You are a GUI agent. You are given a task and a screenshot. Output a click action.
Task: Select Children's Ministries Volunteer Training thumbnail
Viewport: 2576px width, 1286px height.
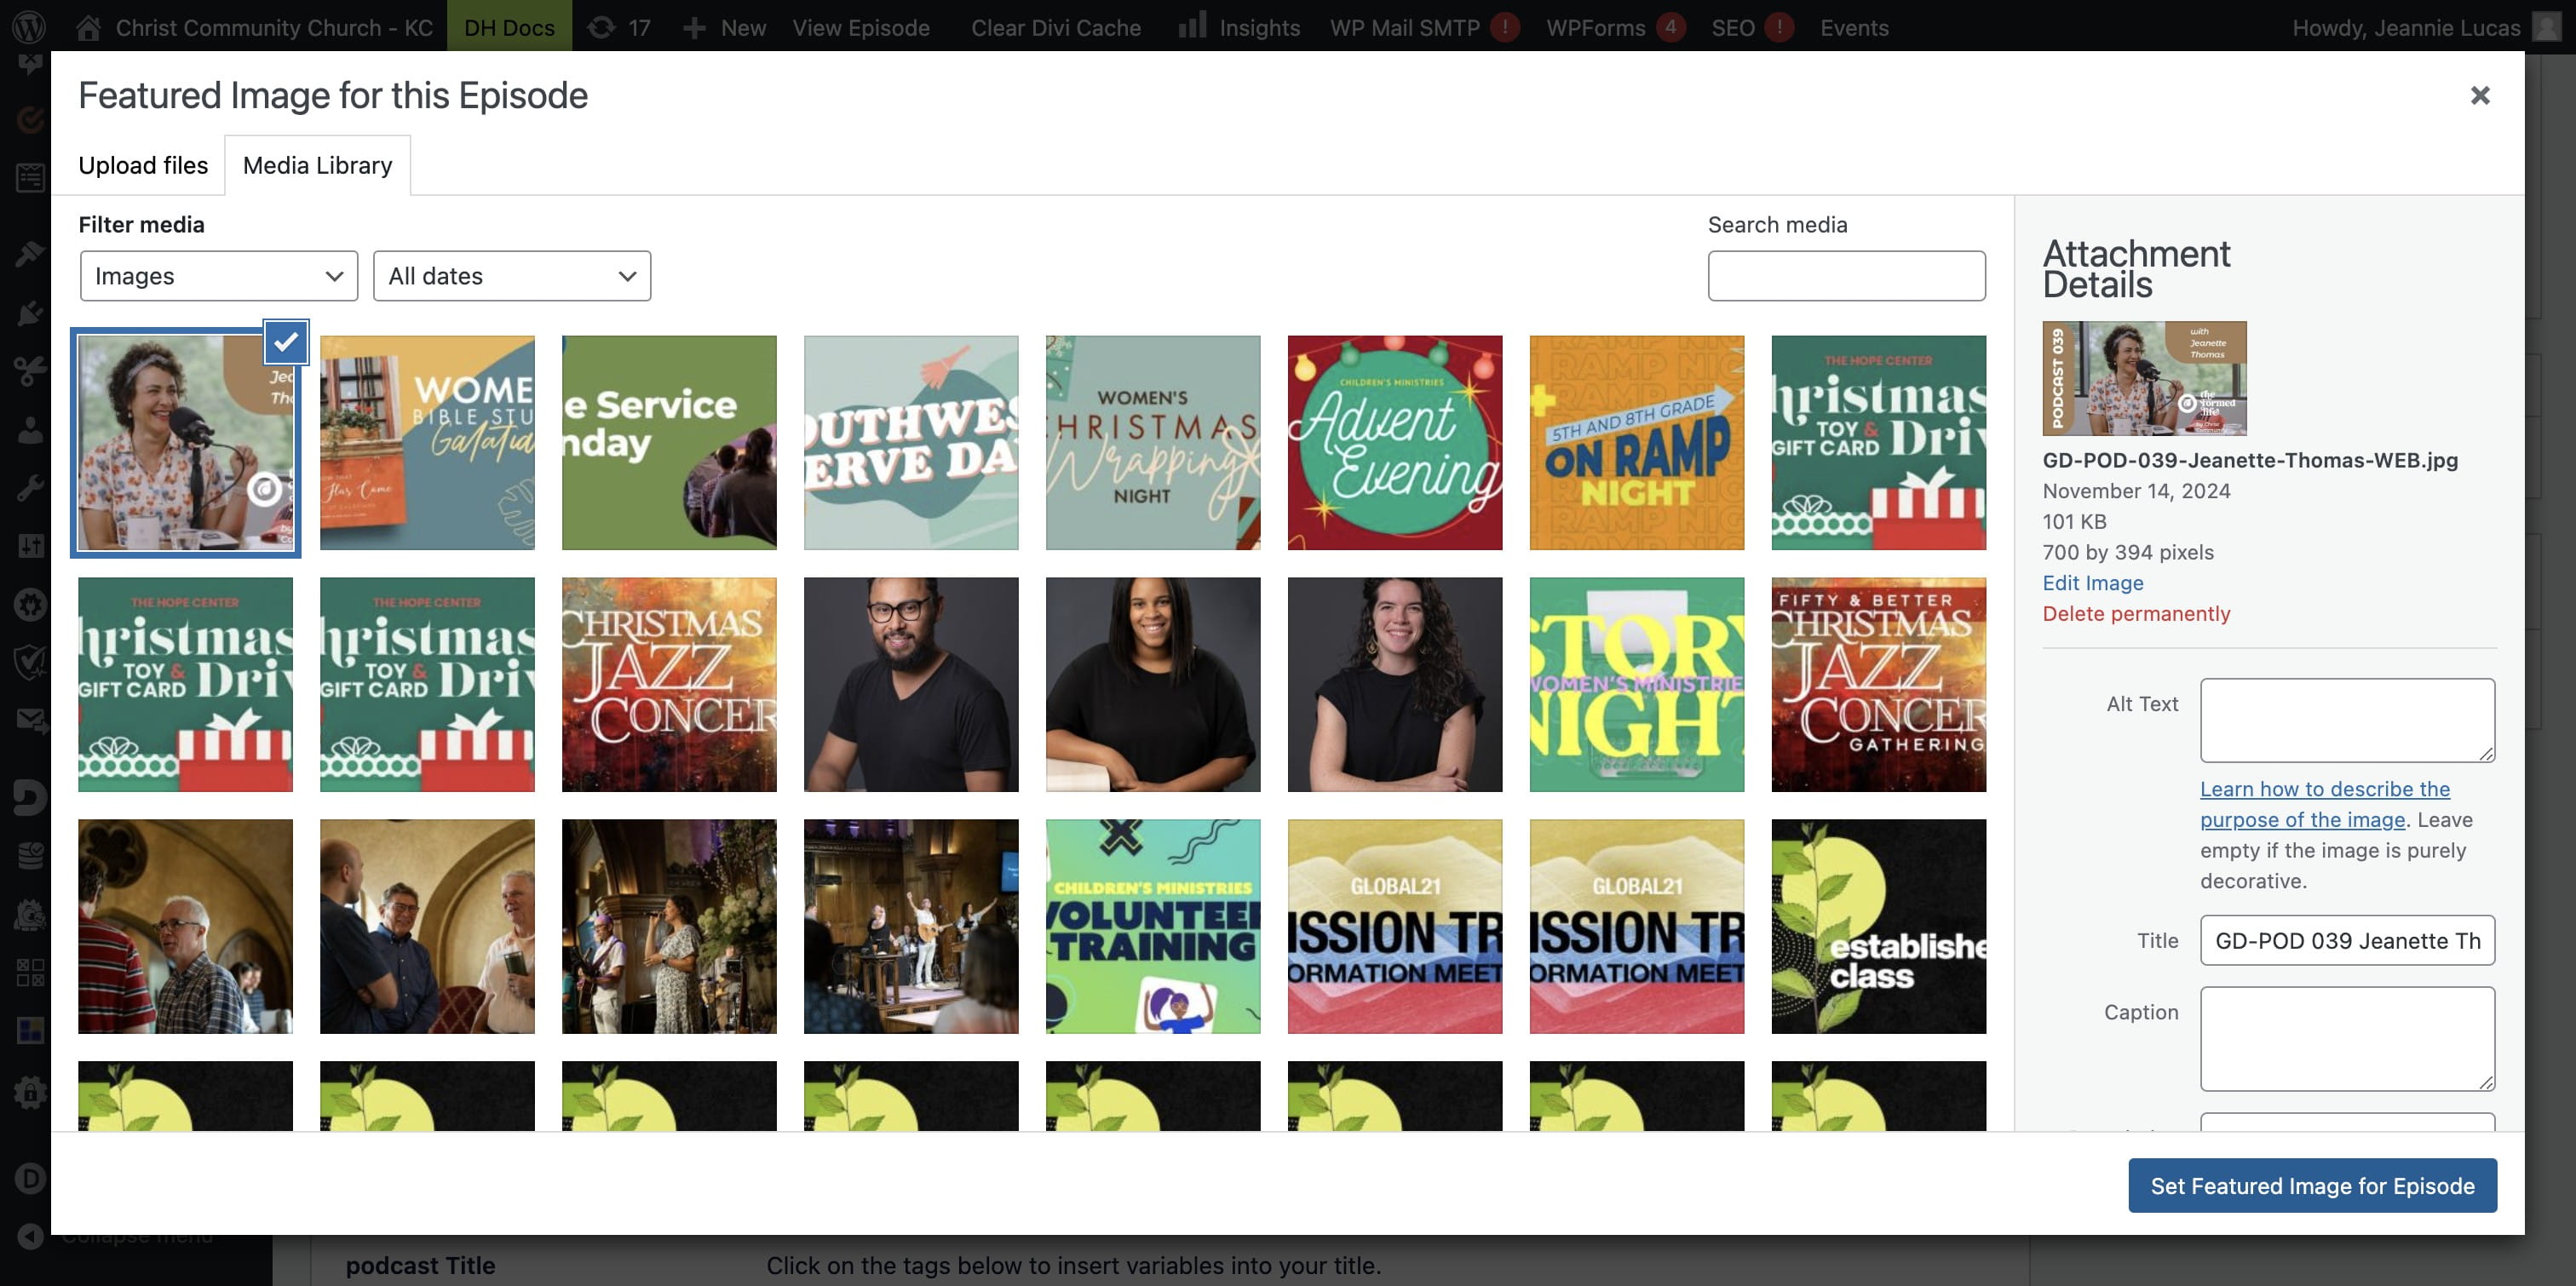[1153, 927]
